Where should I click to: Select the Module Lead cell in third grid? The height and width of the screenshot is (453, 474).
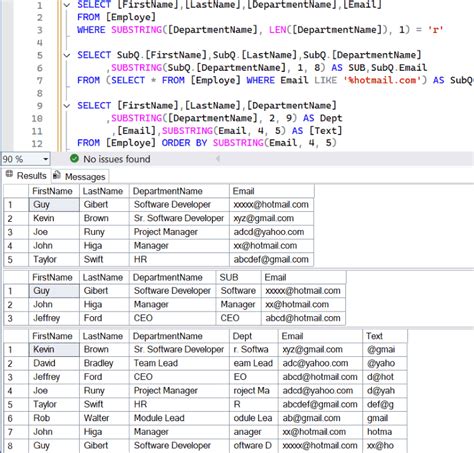(179, 418)
